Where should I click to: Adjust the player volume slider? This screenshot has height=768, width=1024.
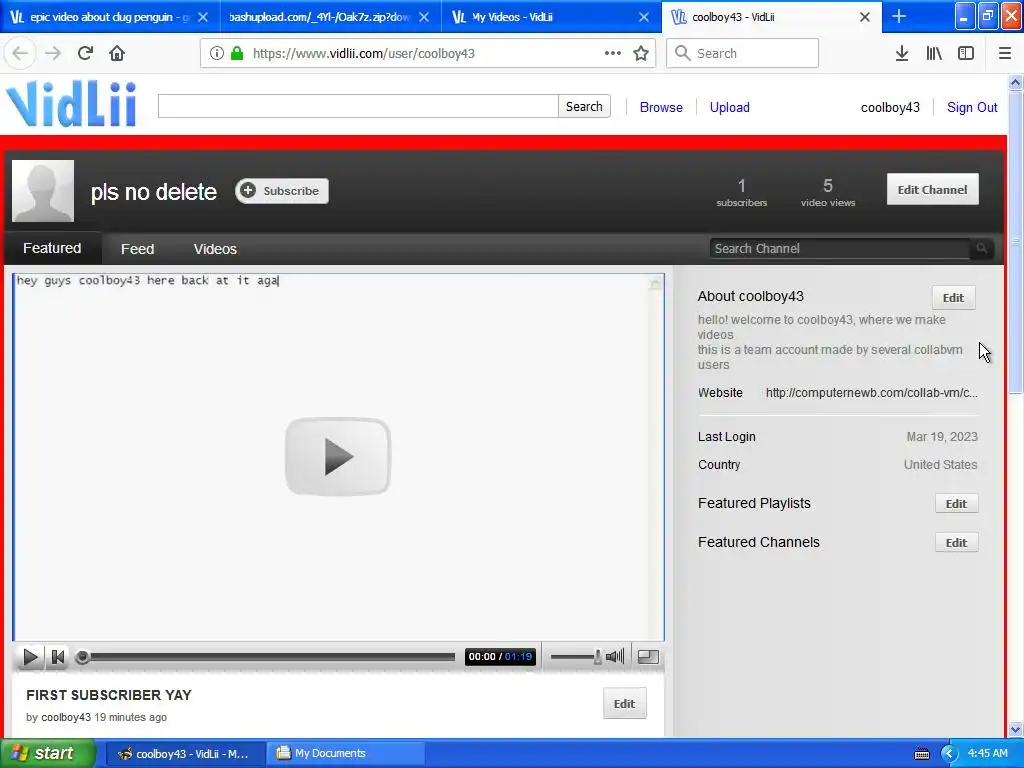point(576,657)
